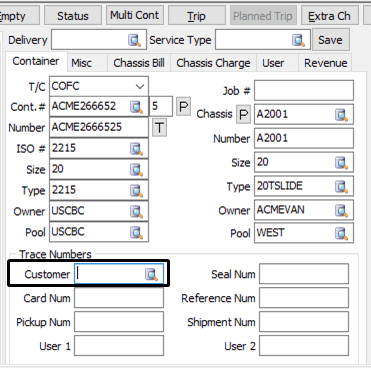Click the Multi Cont button
The width and height of the screenshot is (371, 370).
[135, 15]
